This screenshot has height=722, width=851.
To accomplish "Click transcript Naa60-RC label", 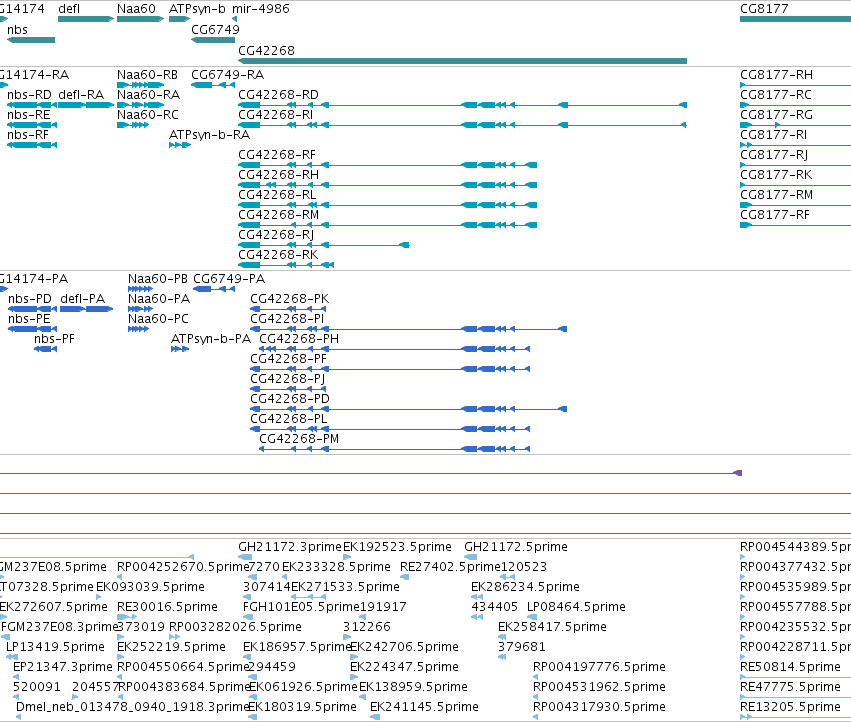I will 148,115.
